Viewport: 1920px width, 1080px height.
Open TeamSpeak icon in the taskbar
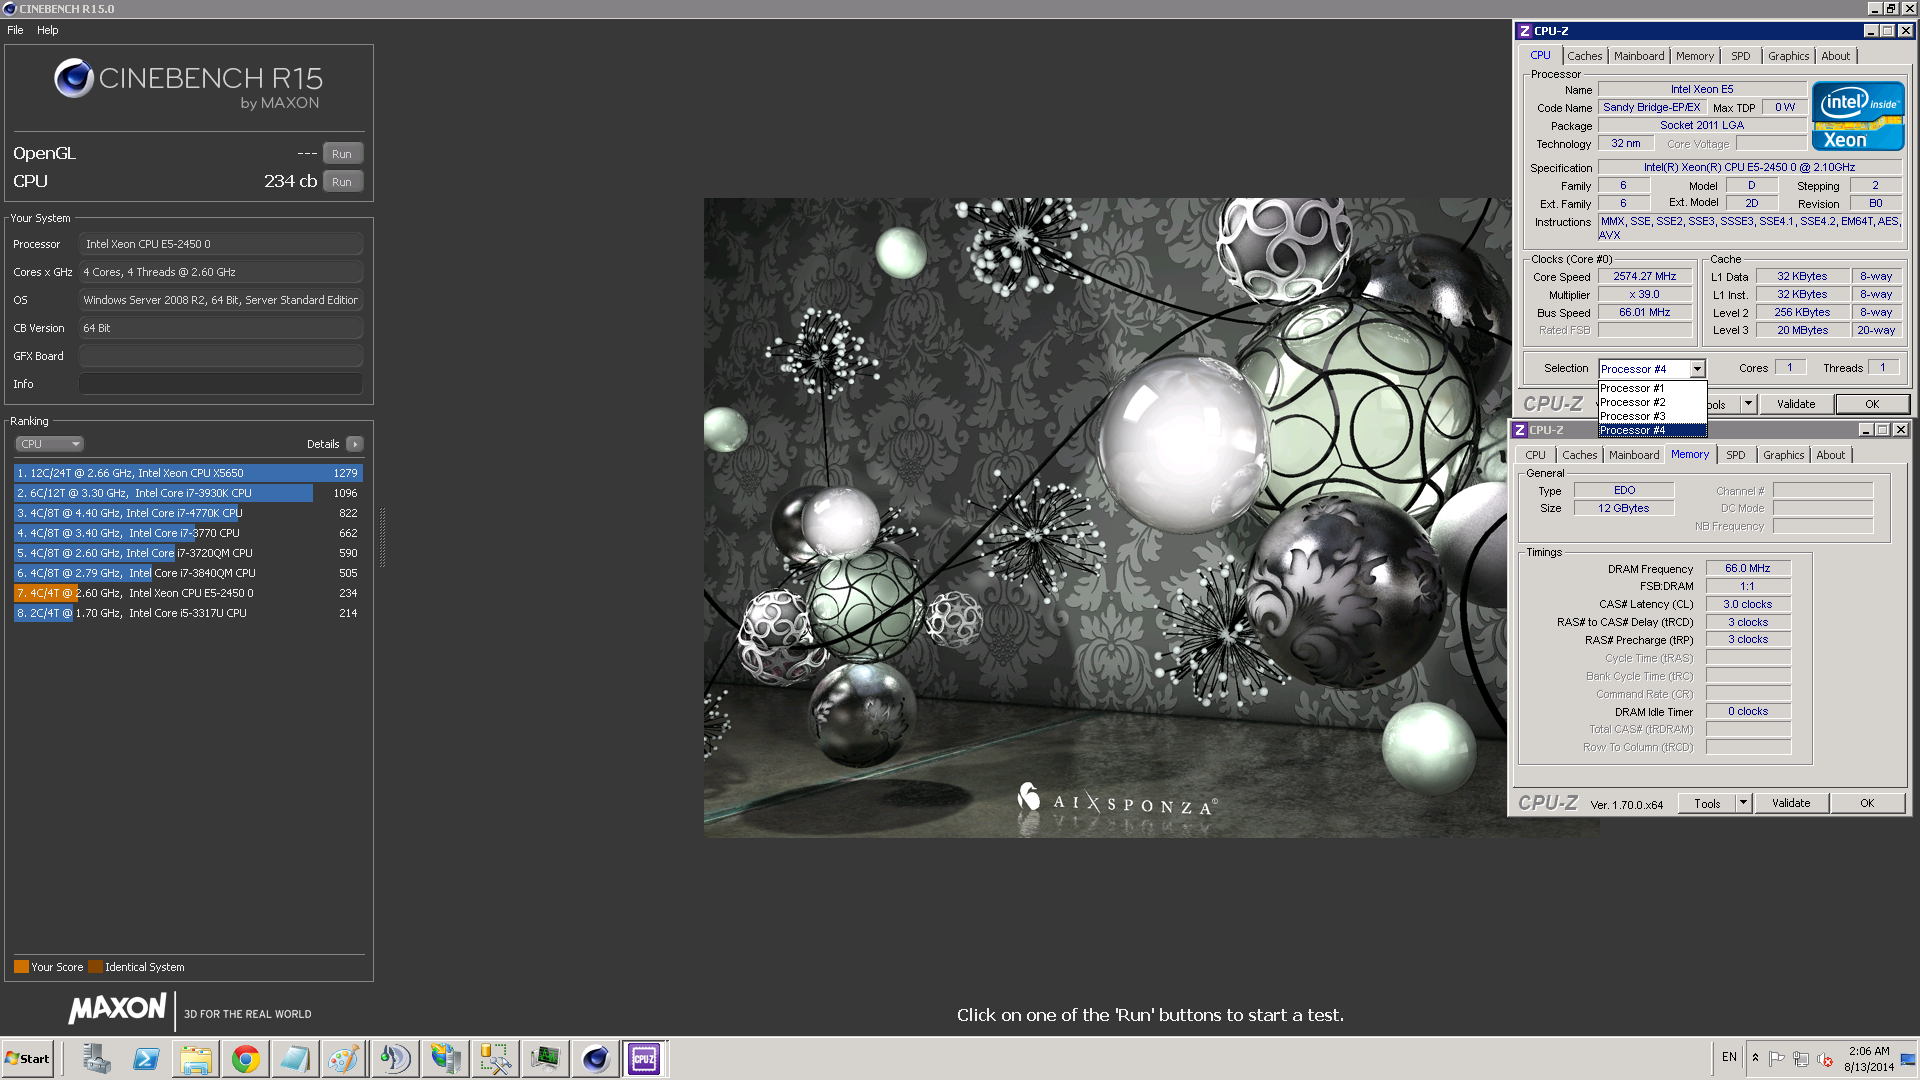coord(395,1058)
